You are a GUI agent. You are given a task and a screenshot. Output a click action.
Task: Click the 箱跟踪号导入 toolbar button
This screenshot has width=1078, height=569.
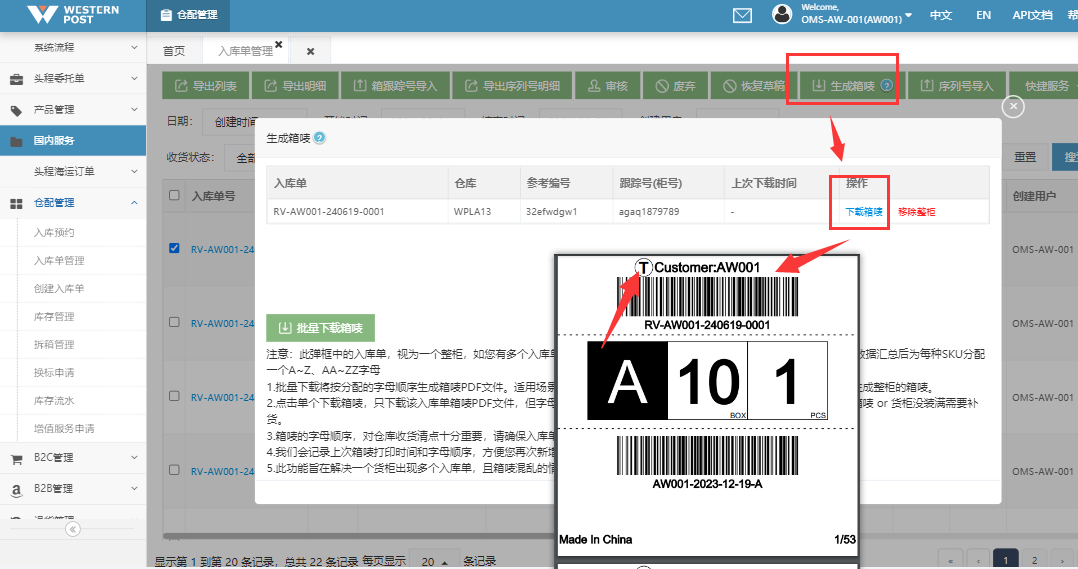click(395, 86)
